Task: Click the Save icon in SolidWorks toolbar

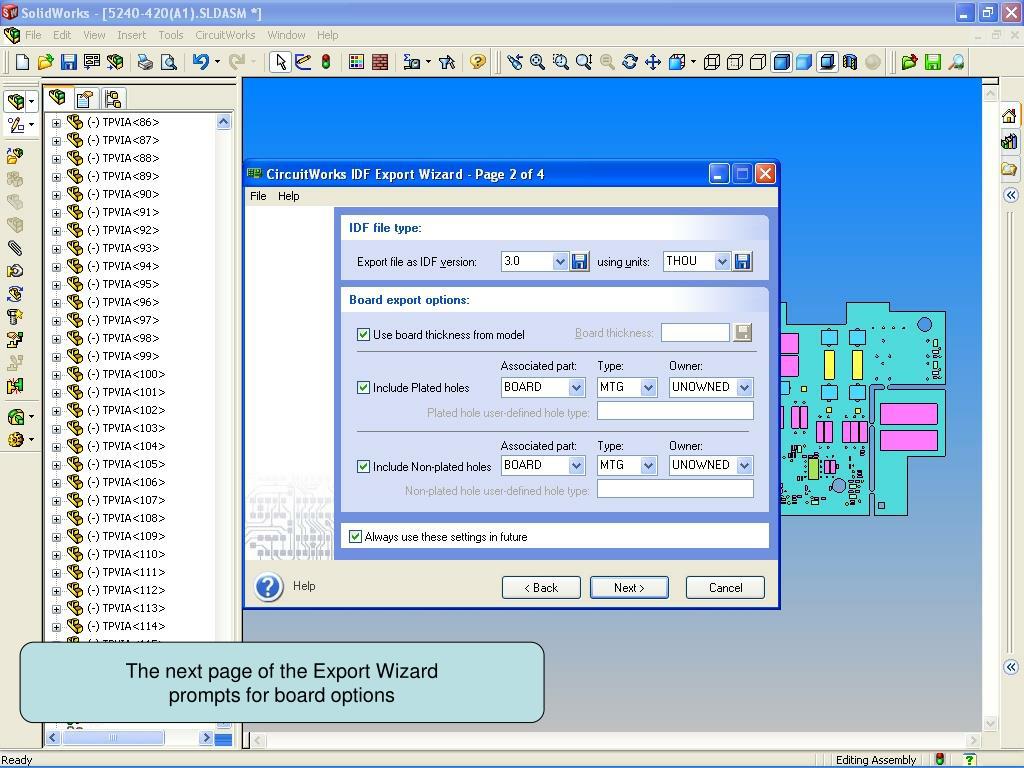Action: pos(69,62)
